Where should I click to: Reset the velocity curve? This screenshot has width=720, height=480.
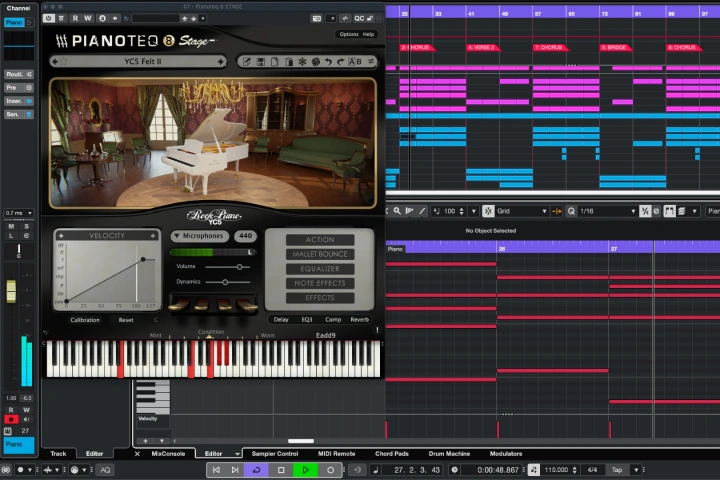click(126, 320)
